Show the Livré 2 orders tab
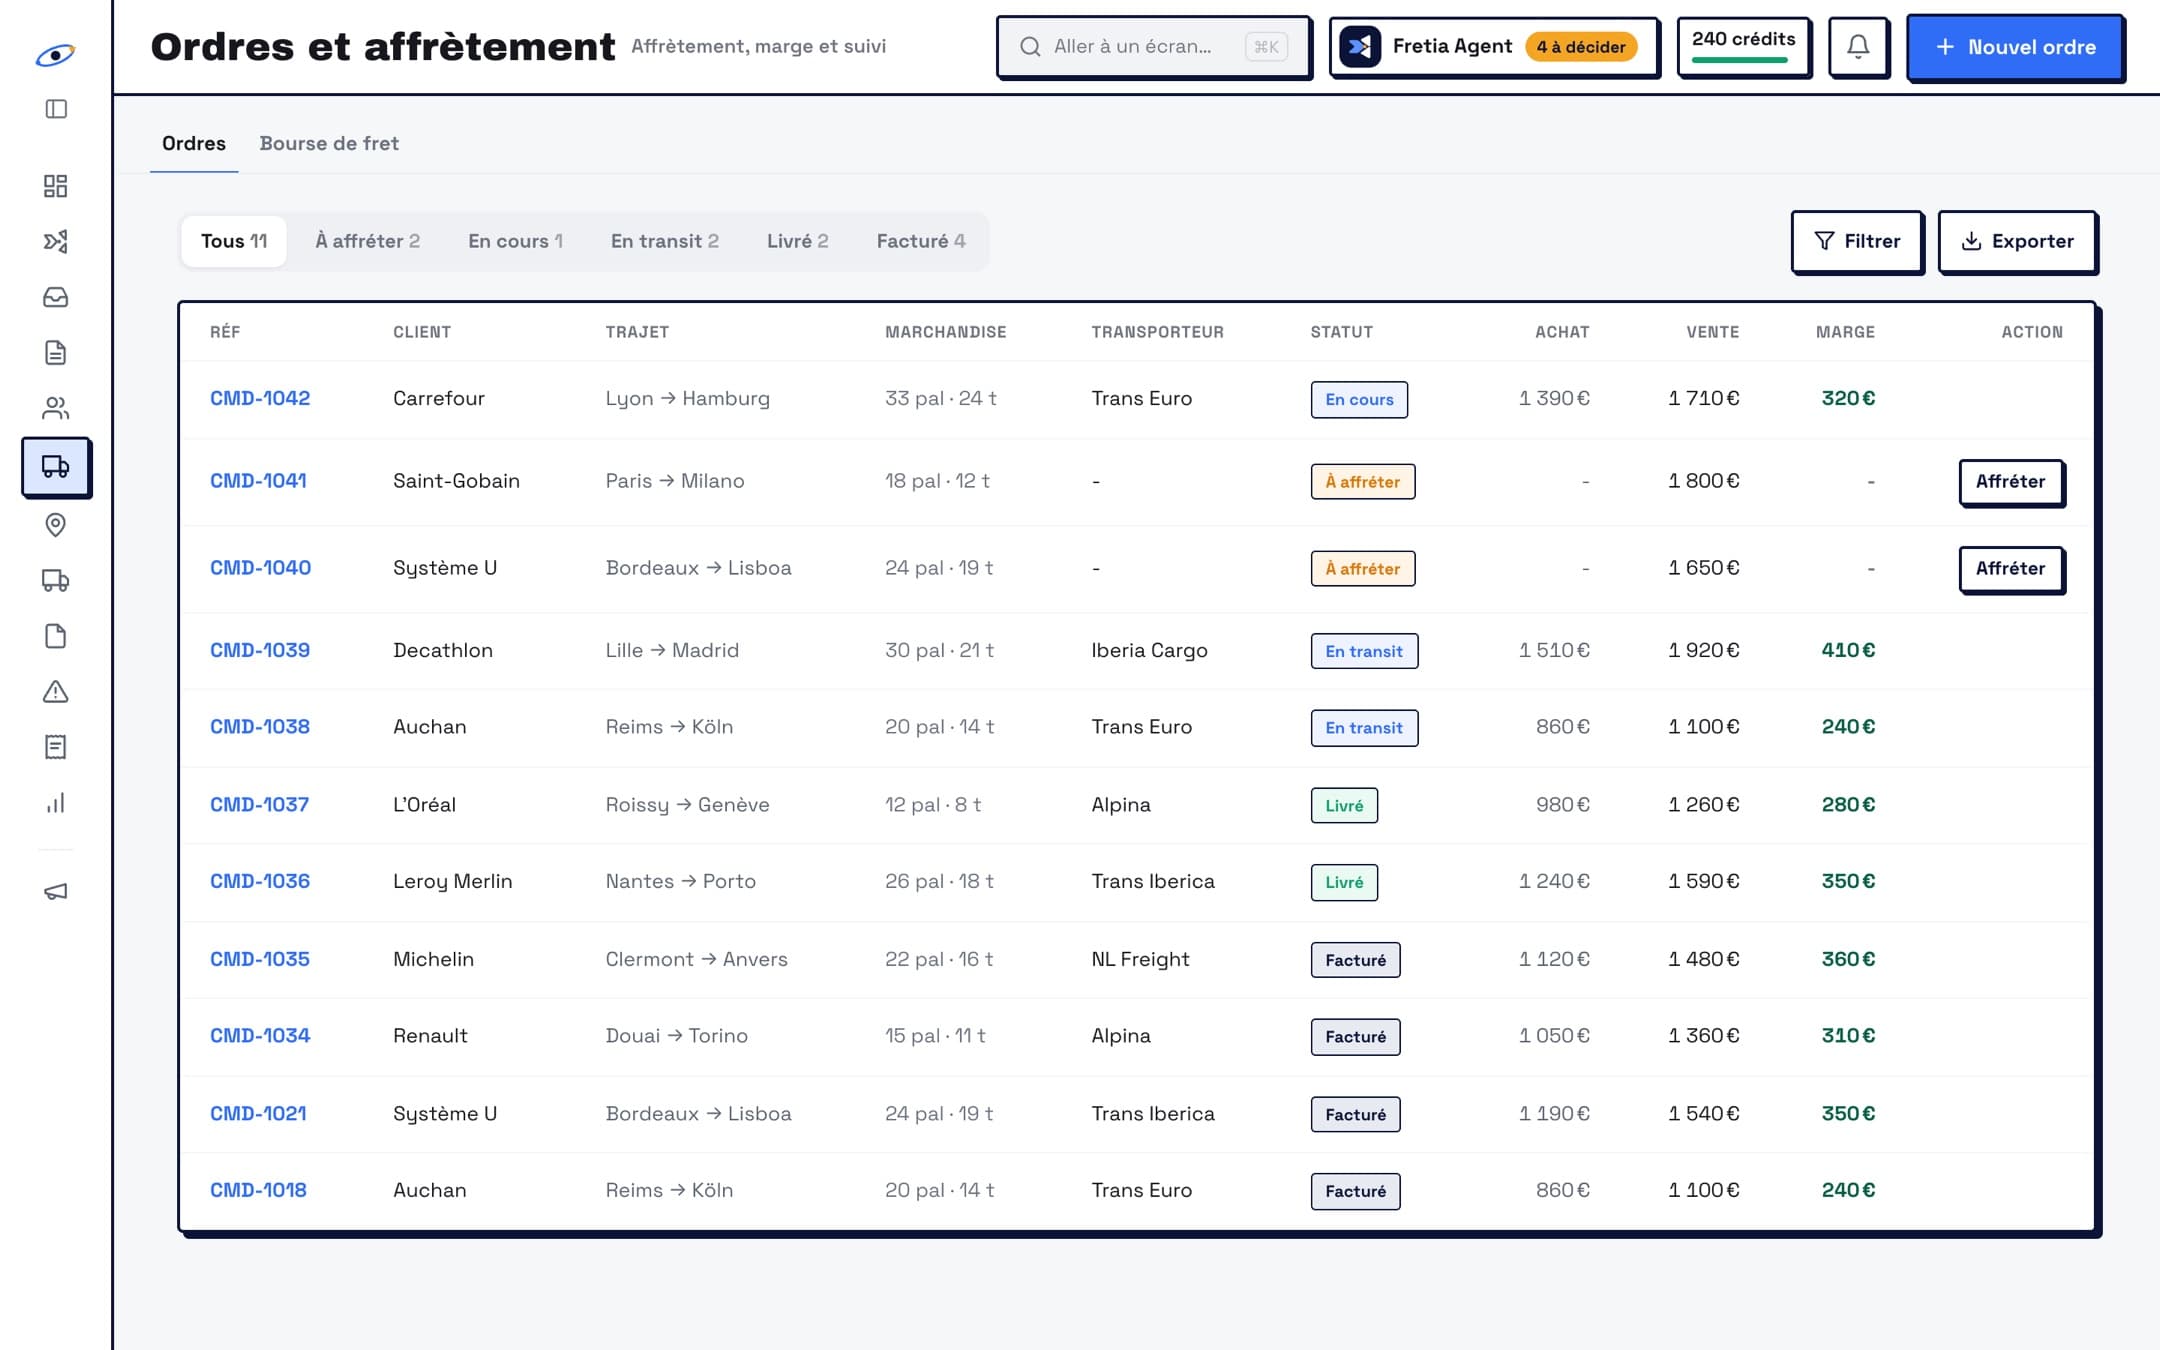Image resolution: width=2160 pixels, height=1350 pixels. [x=798, y=241]
